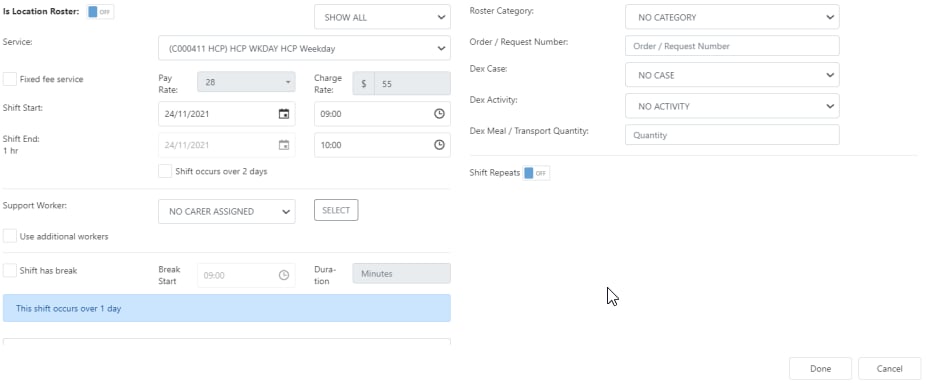The width and height of the screenshot is (926, 387).
Task: Click the 'This shift occurs over 1 day' banner
Action: [x=227, y=308]
